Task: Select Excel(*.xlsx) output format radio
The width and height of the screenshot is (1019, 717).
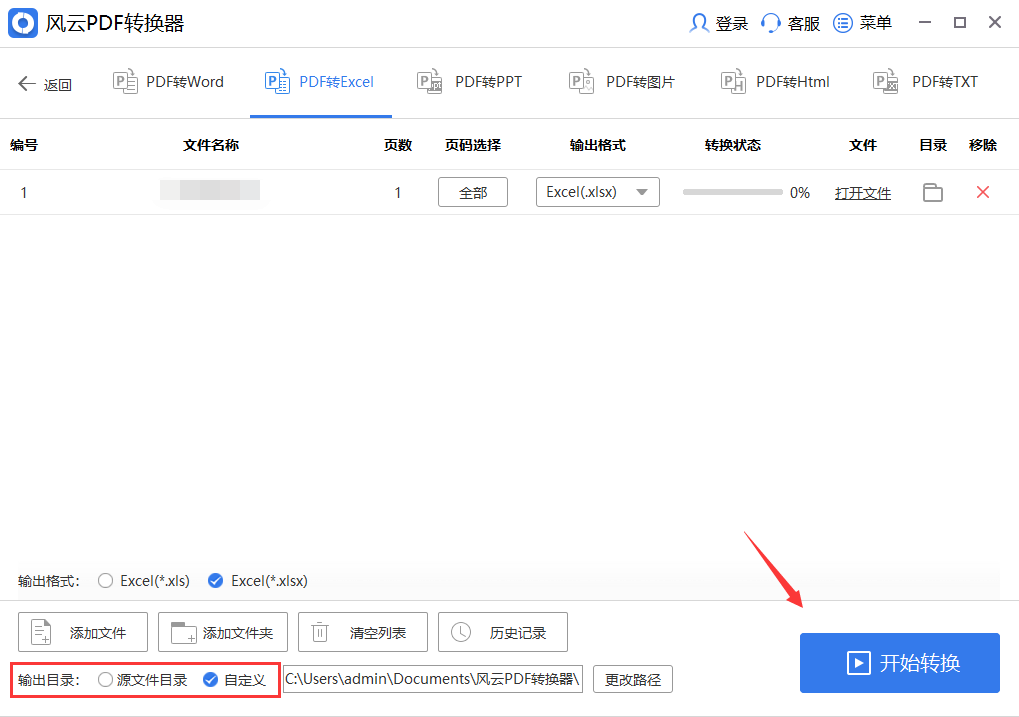Action: click(215, 580)
